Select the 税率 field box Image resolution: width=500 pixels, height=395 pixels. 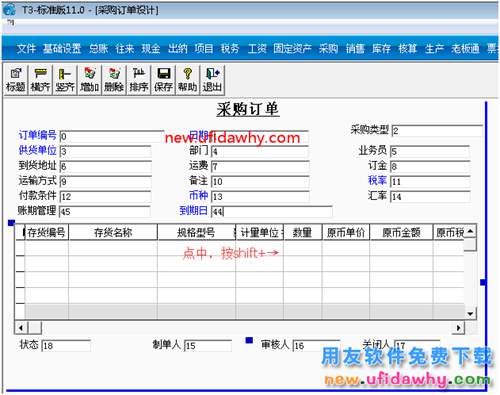pyautogui.click(x=430, y=181)
